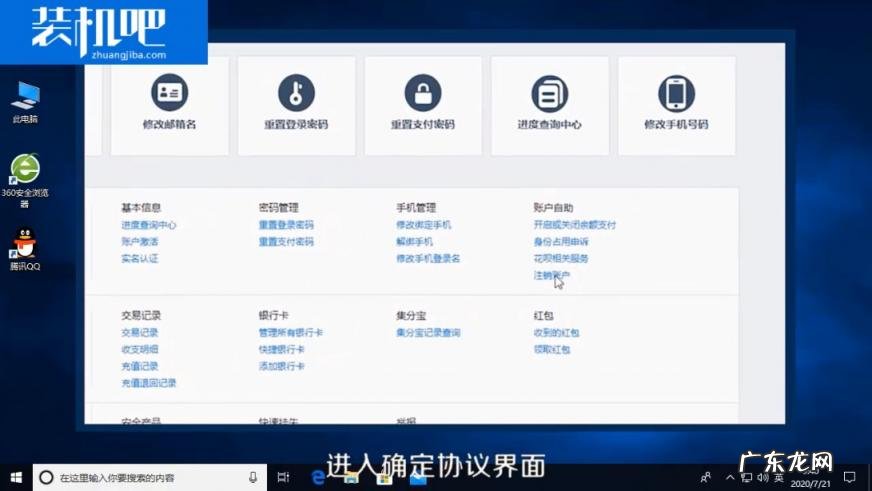Open the People tray icon
872x491 pixels.
(x=706, y=477)
